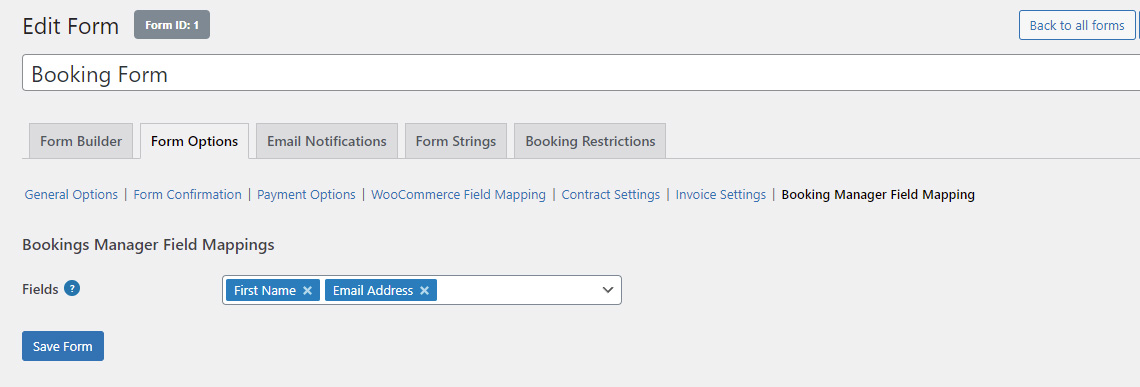Click Back to all forms button
This screenshot has height=387, width=1140.
tap(1077, 25)
